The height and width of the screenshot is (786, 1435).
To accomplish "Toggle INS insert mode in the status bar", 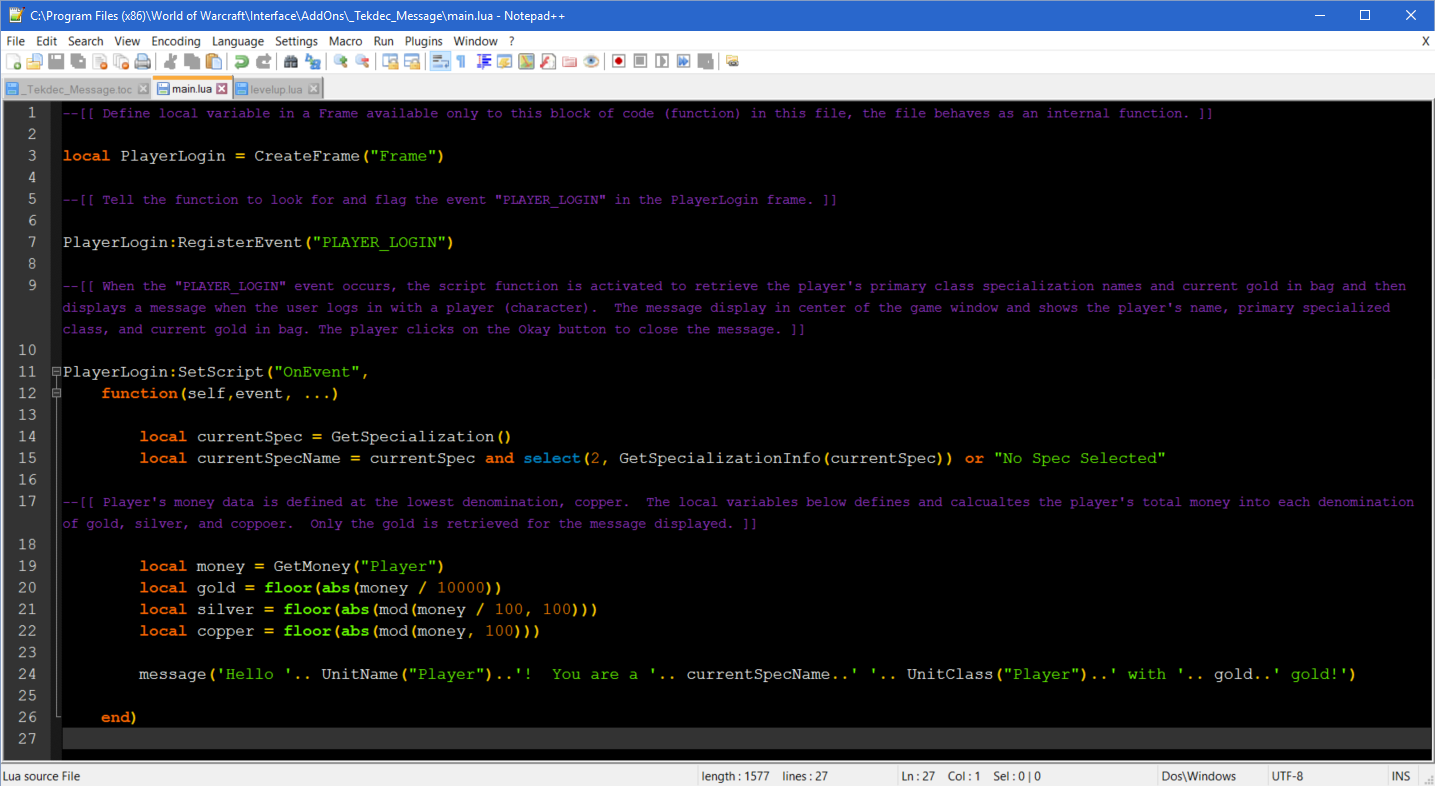I will tap(1400, 776).
